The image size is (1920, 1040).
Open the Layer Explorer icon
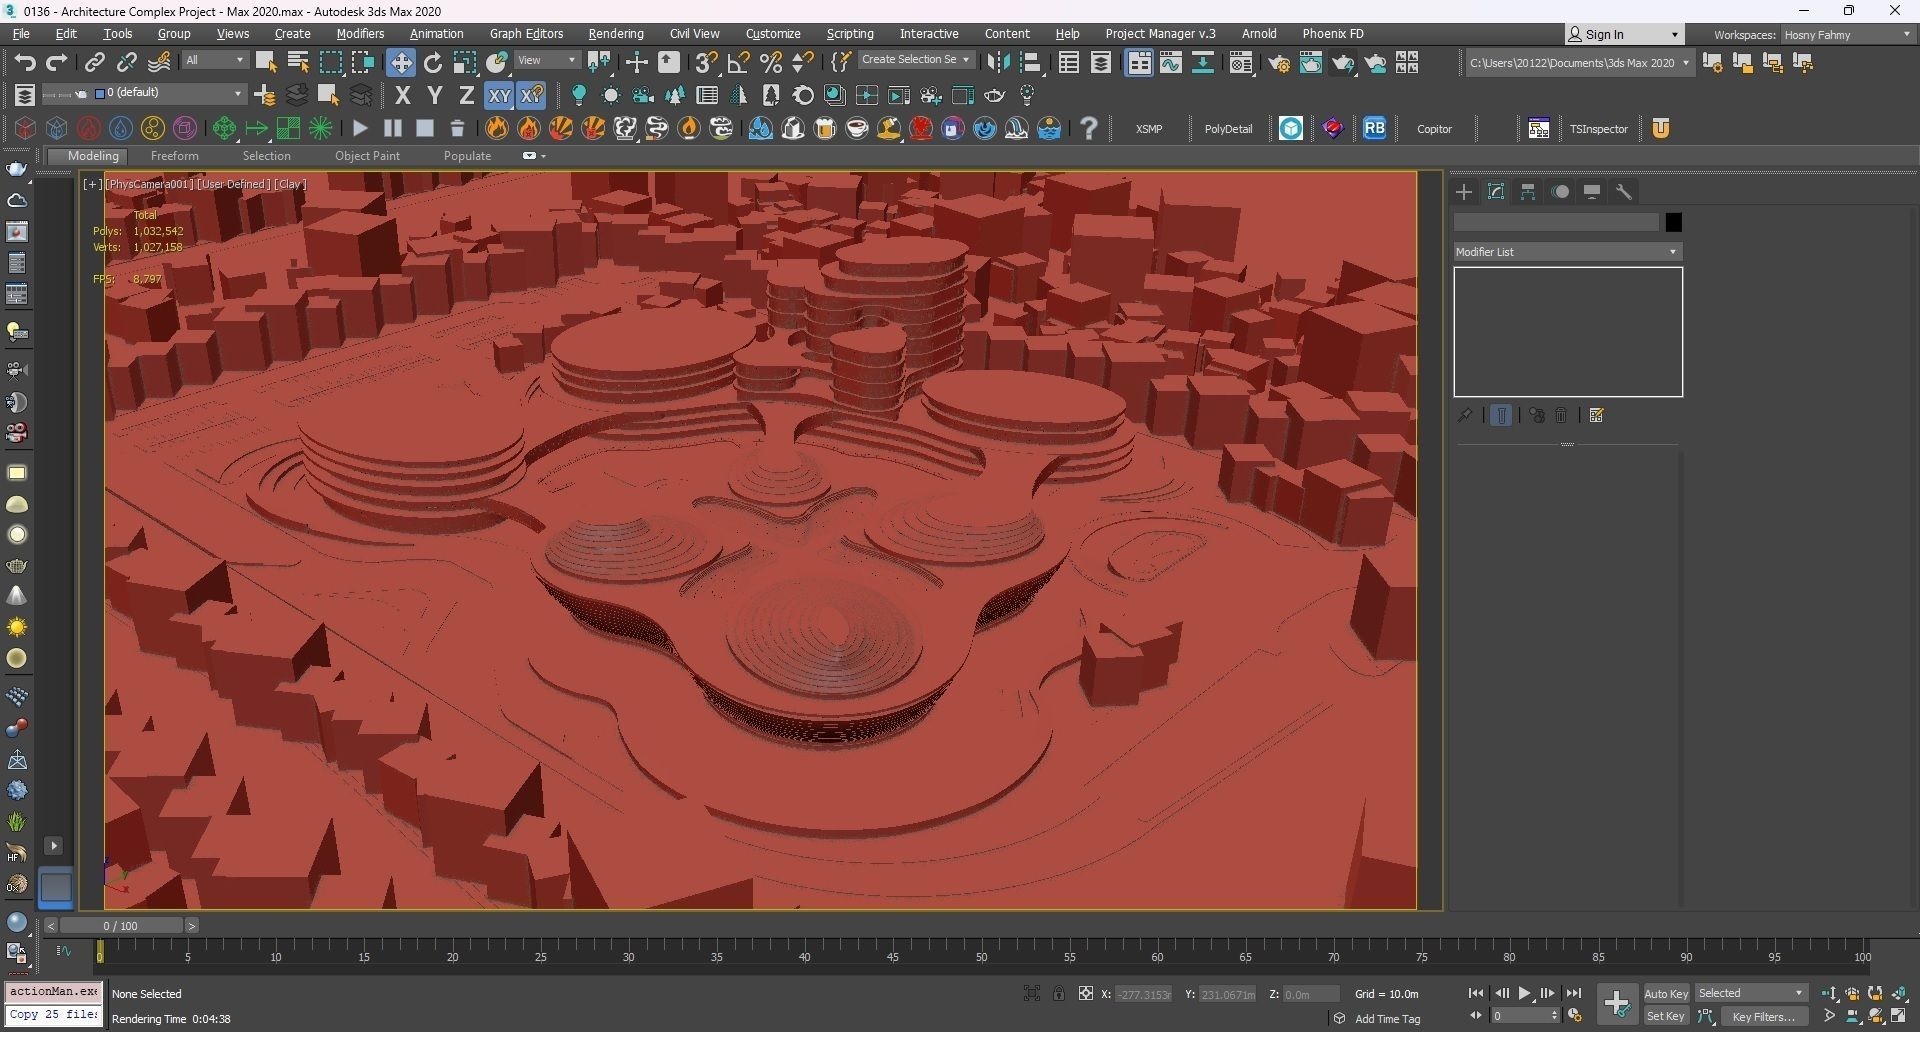[1101, 63]
